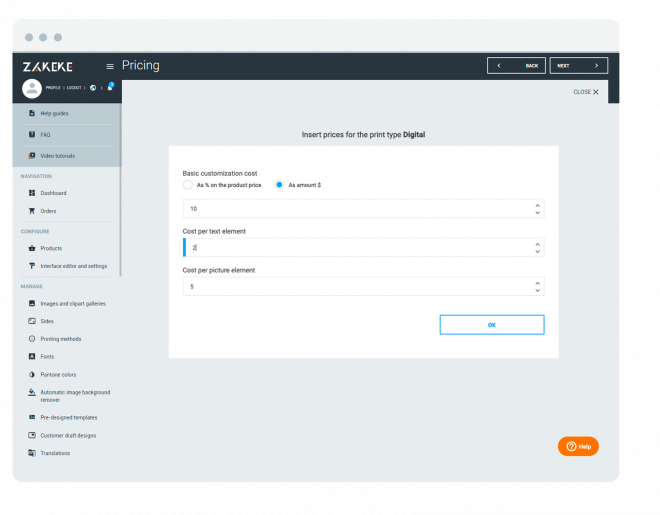Screen dimensions: 660x515
Task: Click the BACK button
Action: pos(516,66)
